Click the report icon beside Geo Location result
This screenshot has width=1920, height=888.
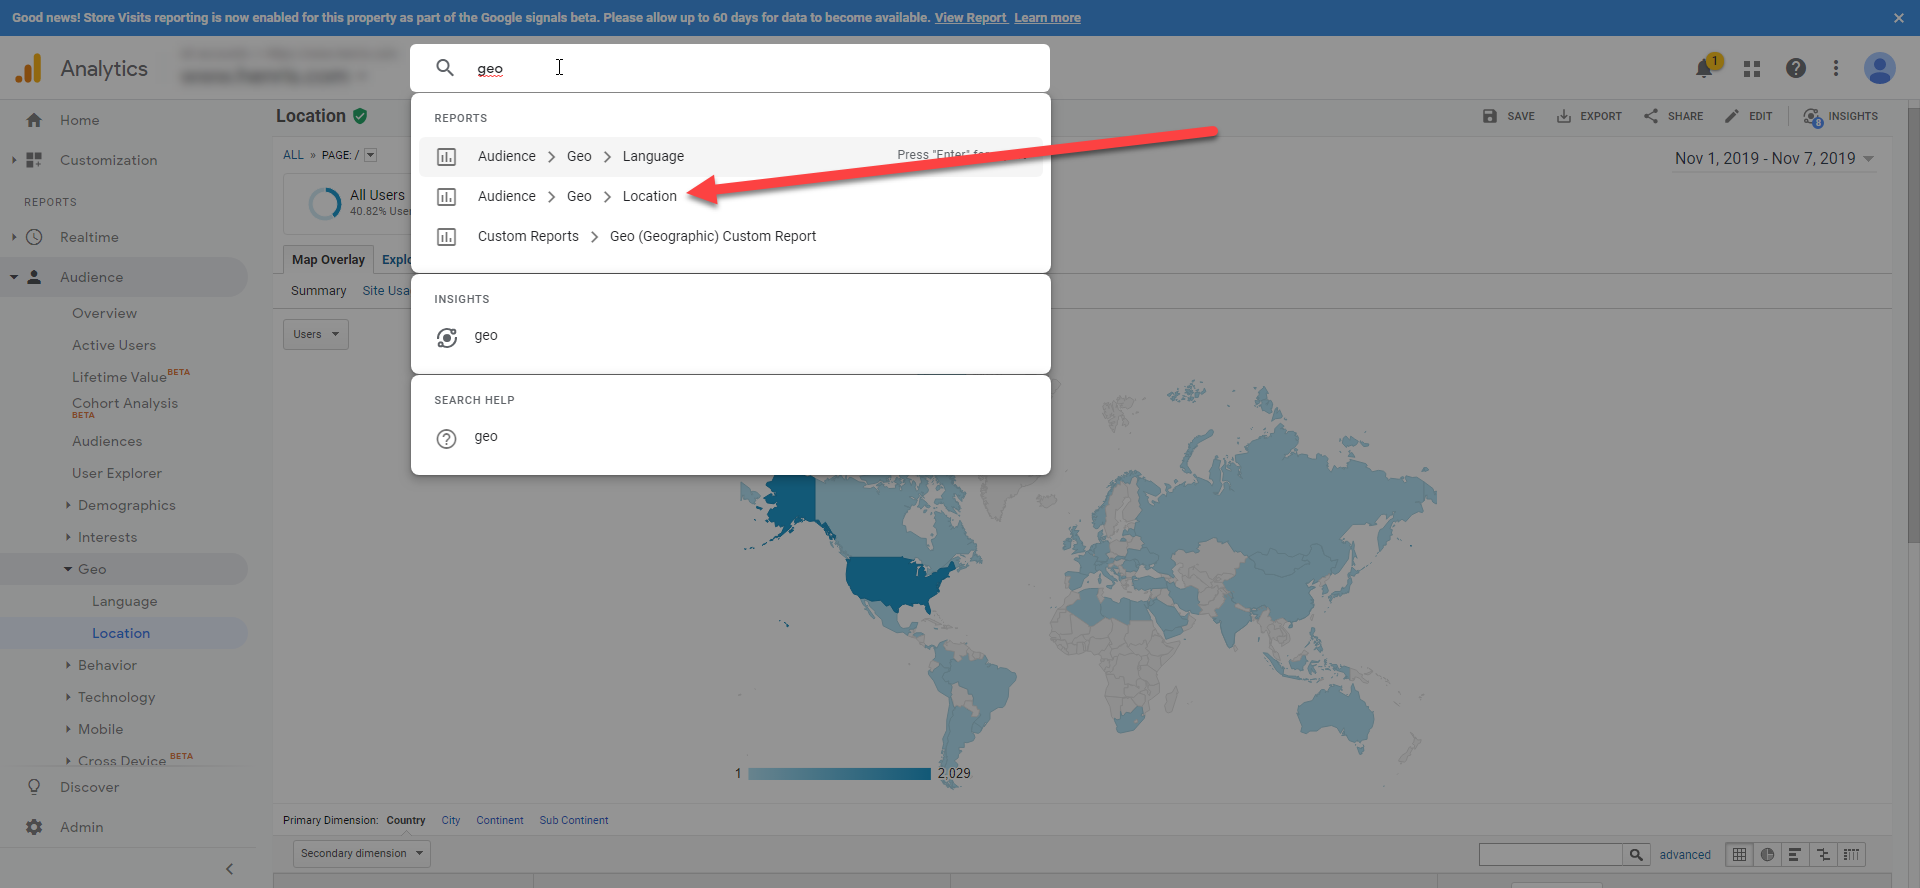tap(447, 197)
